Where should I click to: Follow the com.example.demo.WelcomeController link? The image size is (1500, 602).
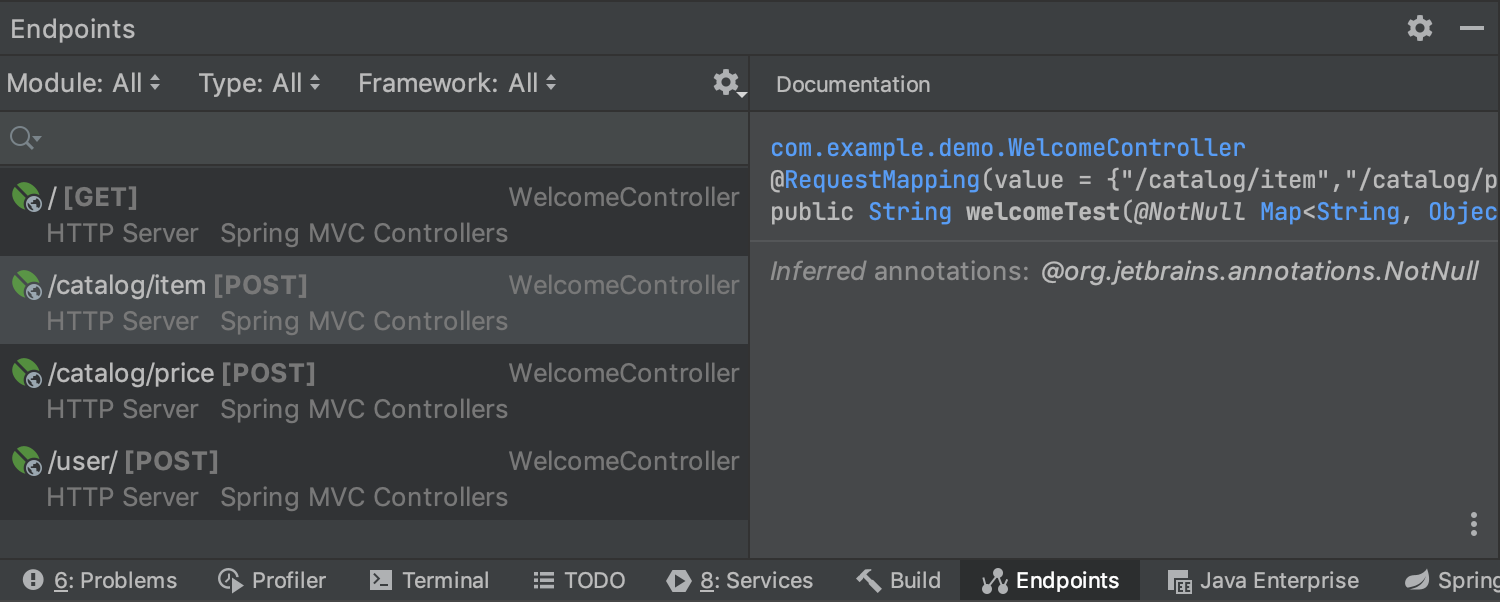pos(1008,148)
